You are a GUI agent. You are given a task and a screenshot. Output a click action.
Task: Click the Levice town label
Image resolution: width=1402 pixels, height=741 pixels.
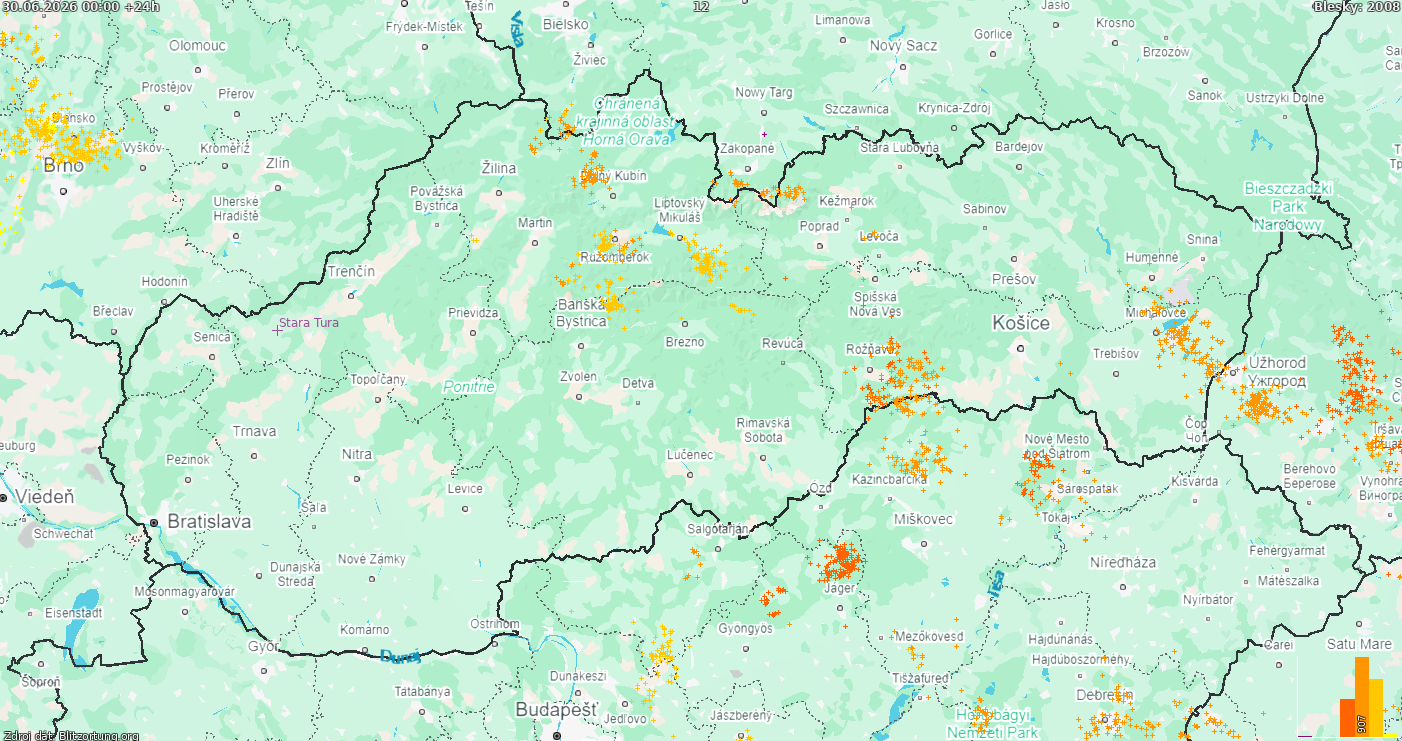(465, 489)
